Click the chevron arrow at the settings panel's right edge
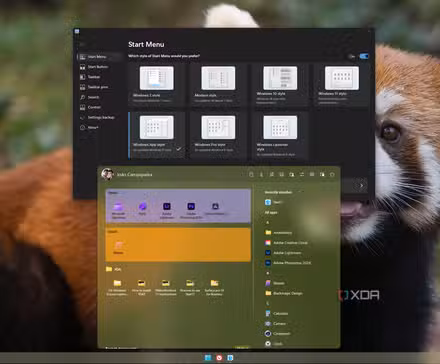Screen dimensions: 440x364 361,186
